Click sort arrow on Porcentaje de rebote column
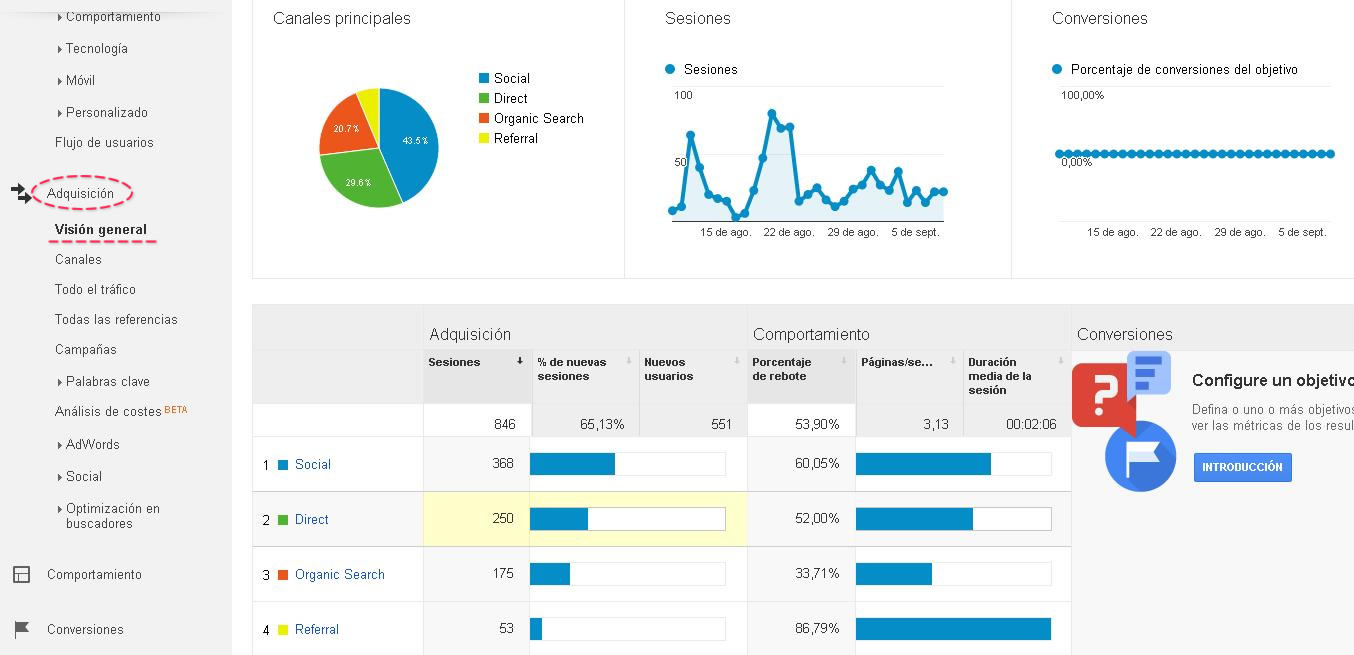The height and width of the screenshot is (655, 1354). [844, 361]
